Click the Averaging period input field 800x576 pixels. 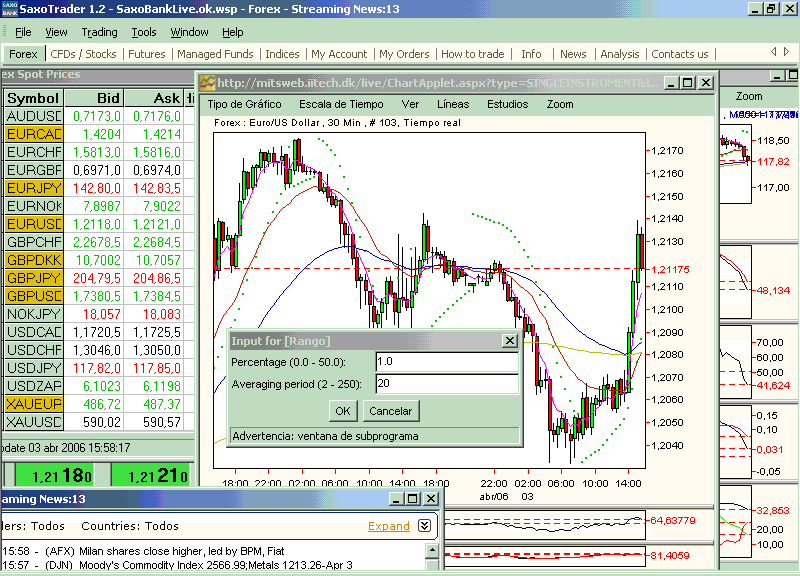(x=447, y=384)
